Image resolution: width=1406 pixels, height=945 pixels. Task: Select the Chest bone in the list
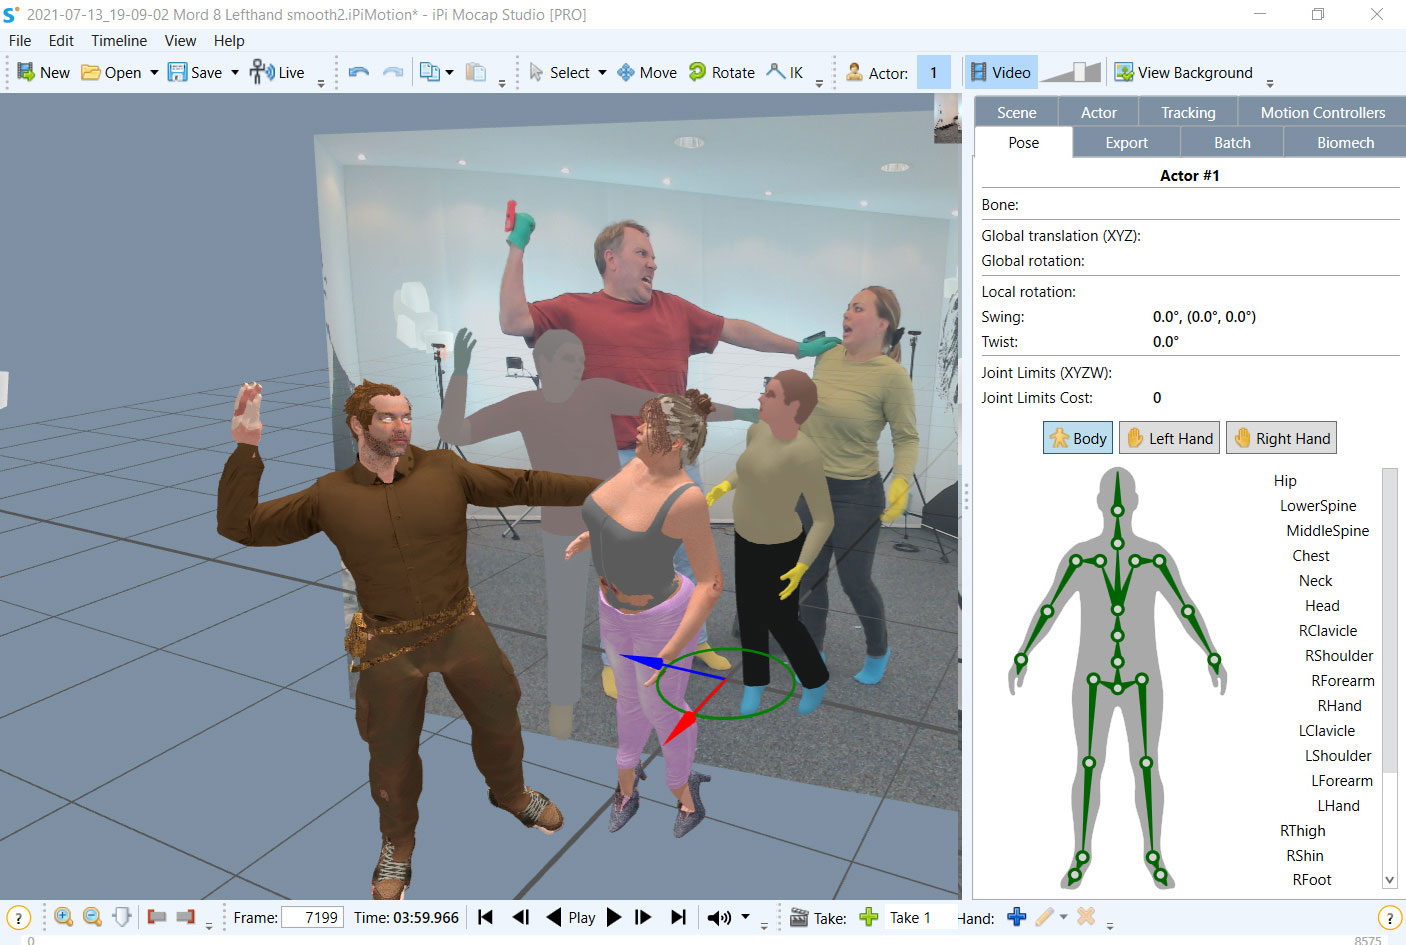pyautogui.click(x=1310, y=556)
